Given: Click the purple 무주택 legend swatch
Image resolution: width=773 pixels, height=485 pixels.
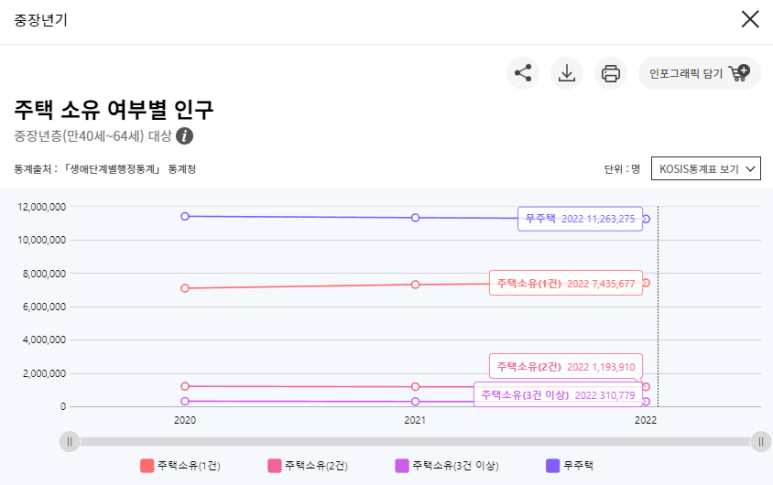Looking at the screenshot, I should click(x=553, y=465).
